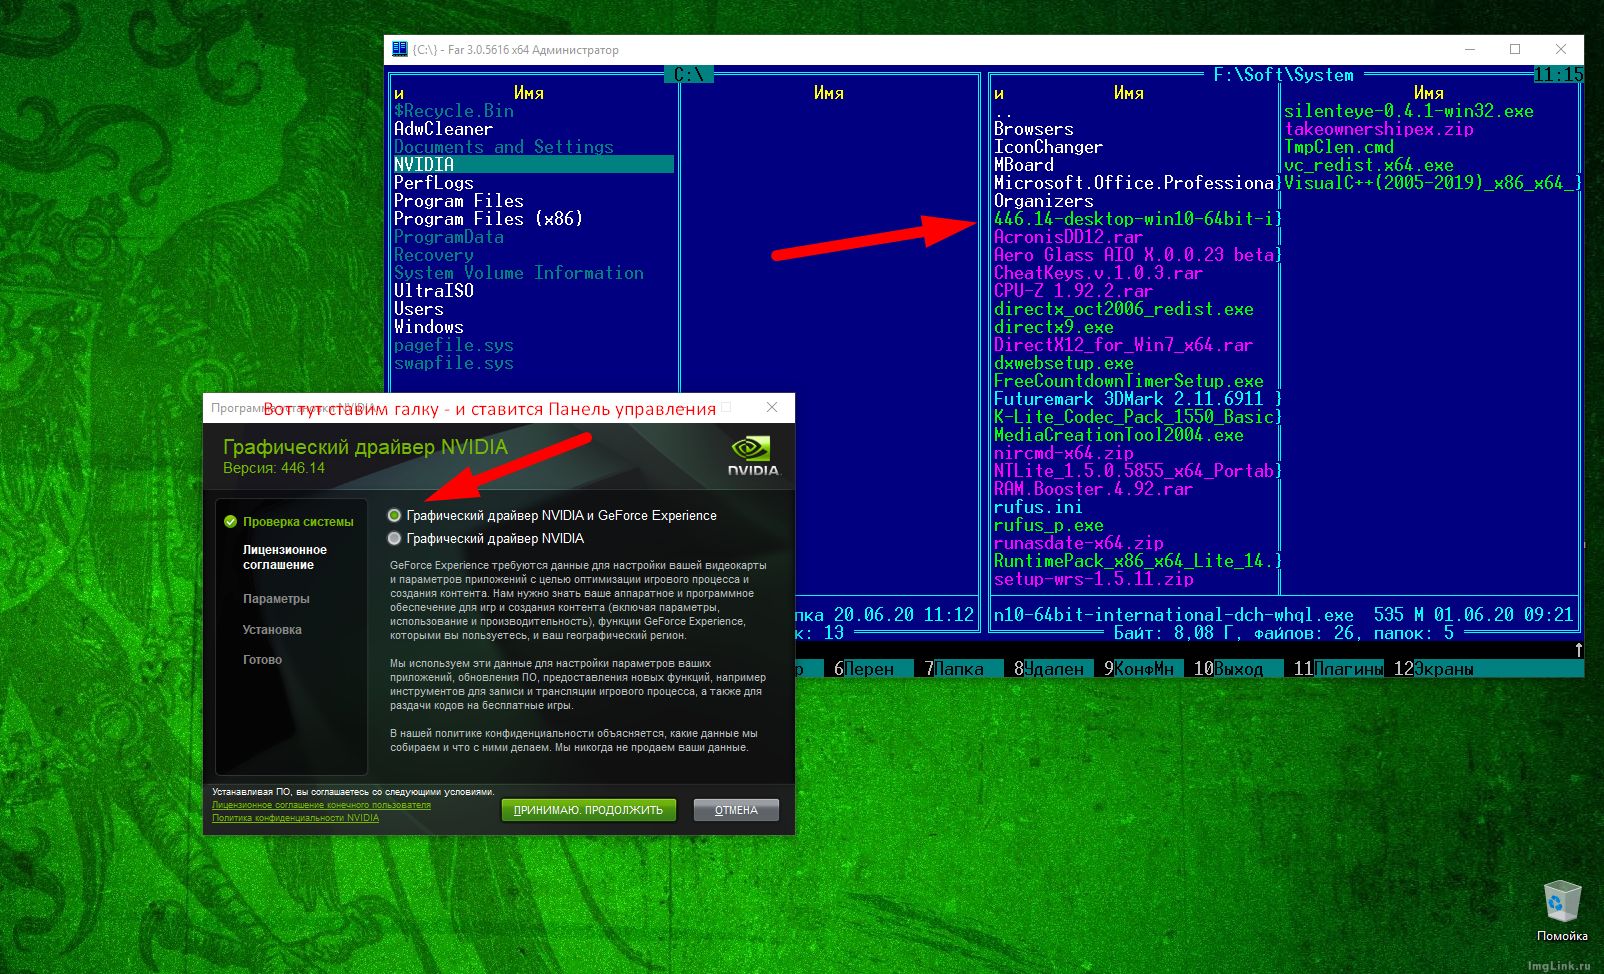Click the green System Check checkmark icon
Screen dimensions: 1604x974
pos(231,522)
